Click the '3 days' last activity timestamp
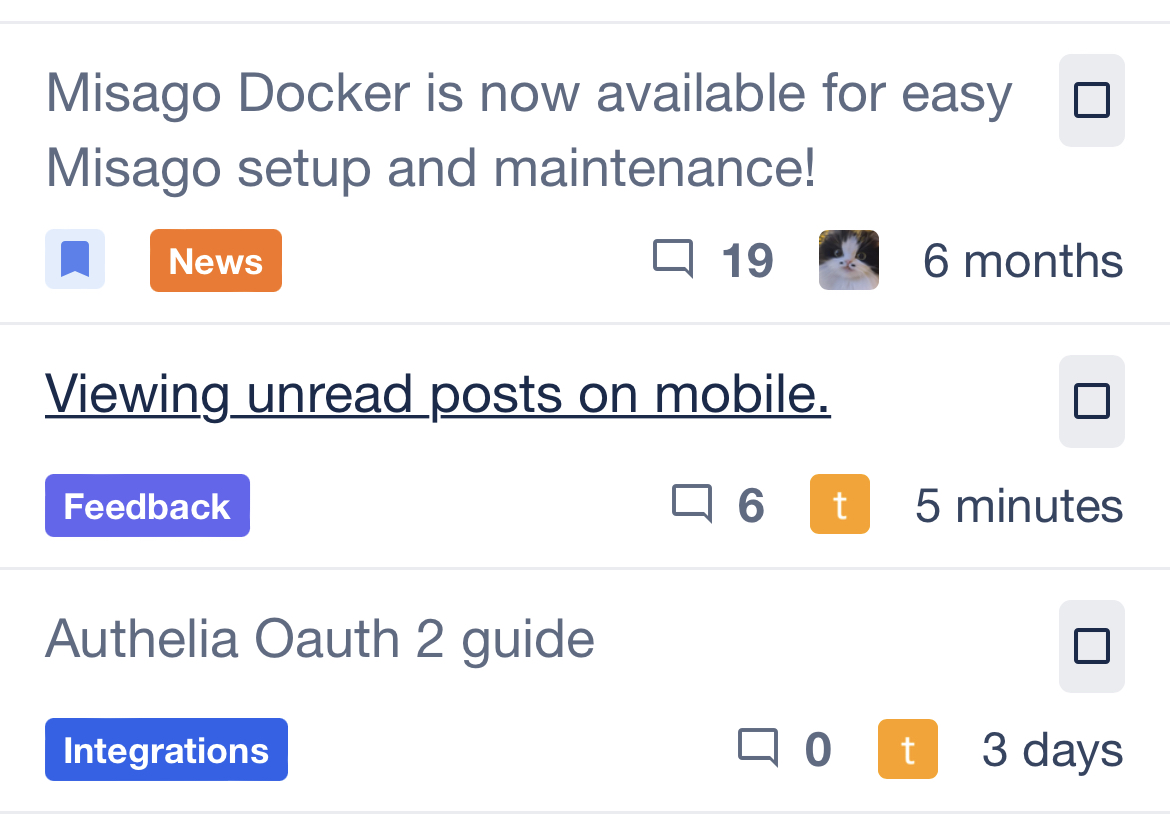This screenshot has width=1170, height=837. [1052, 750]
